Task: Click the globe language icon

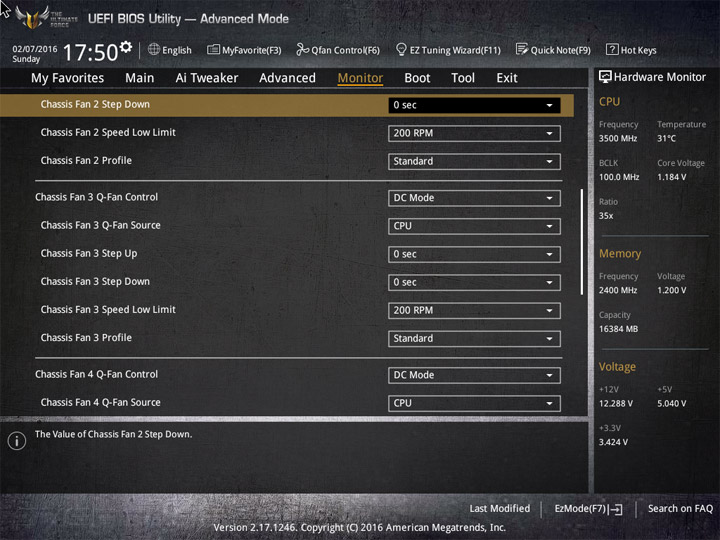Action: [154, 49]
